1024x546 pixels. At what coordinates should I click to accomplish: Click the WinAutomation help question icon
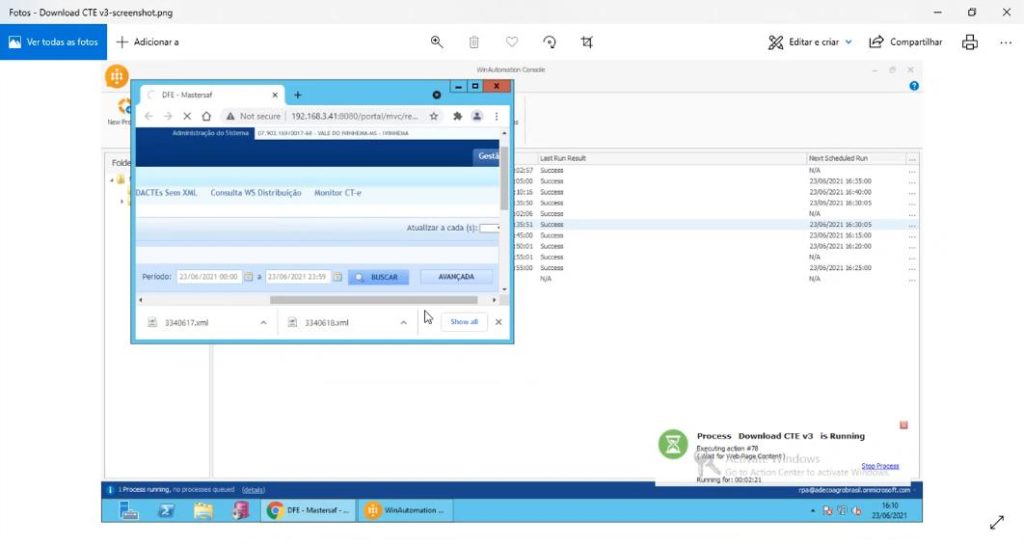pyautogui.click(x=914, y=86)
